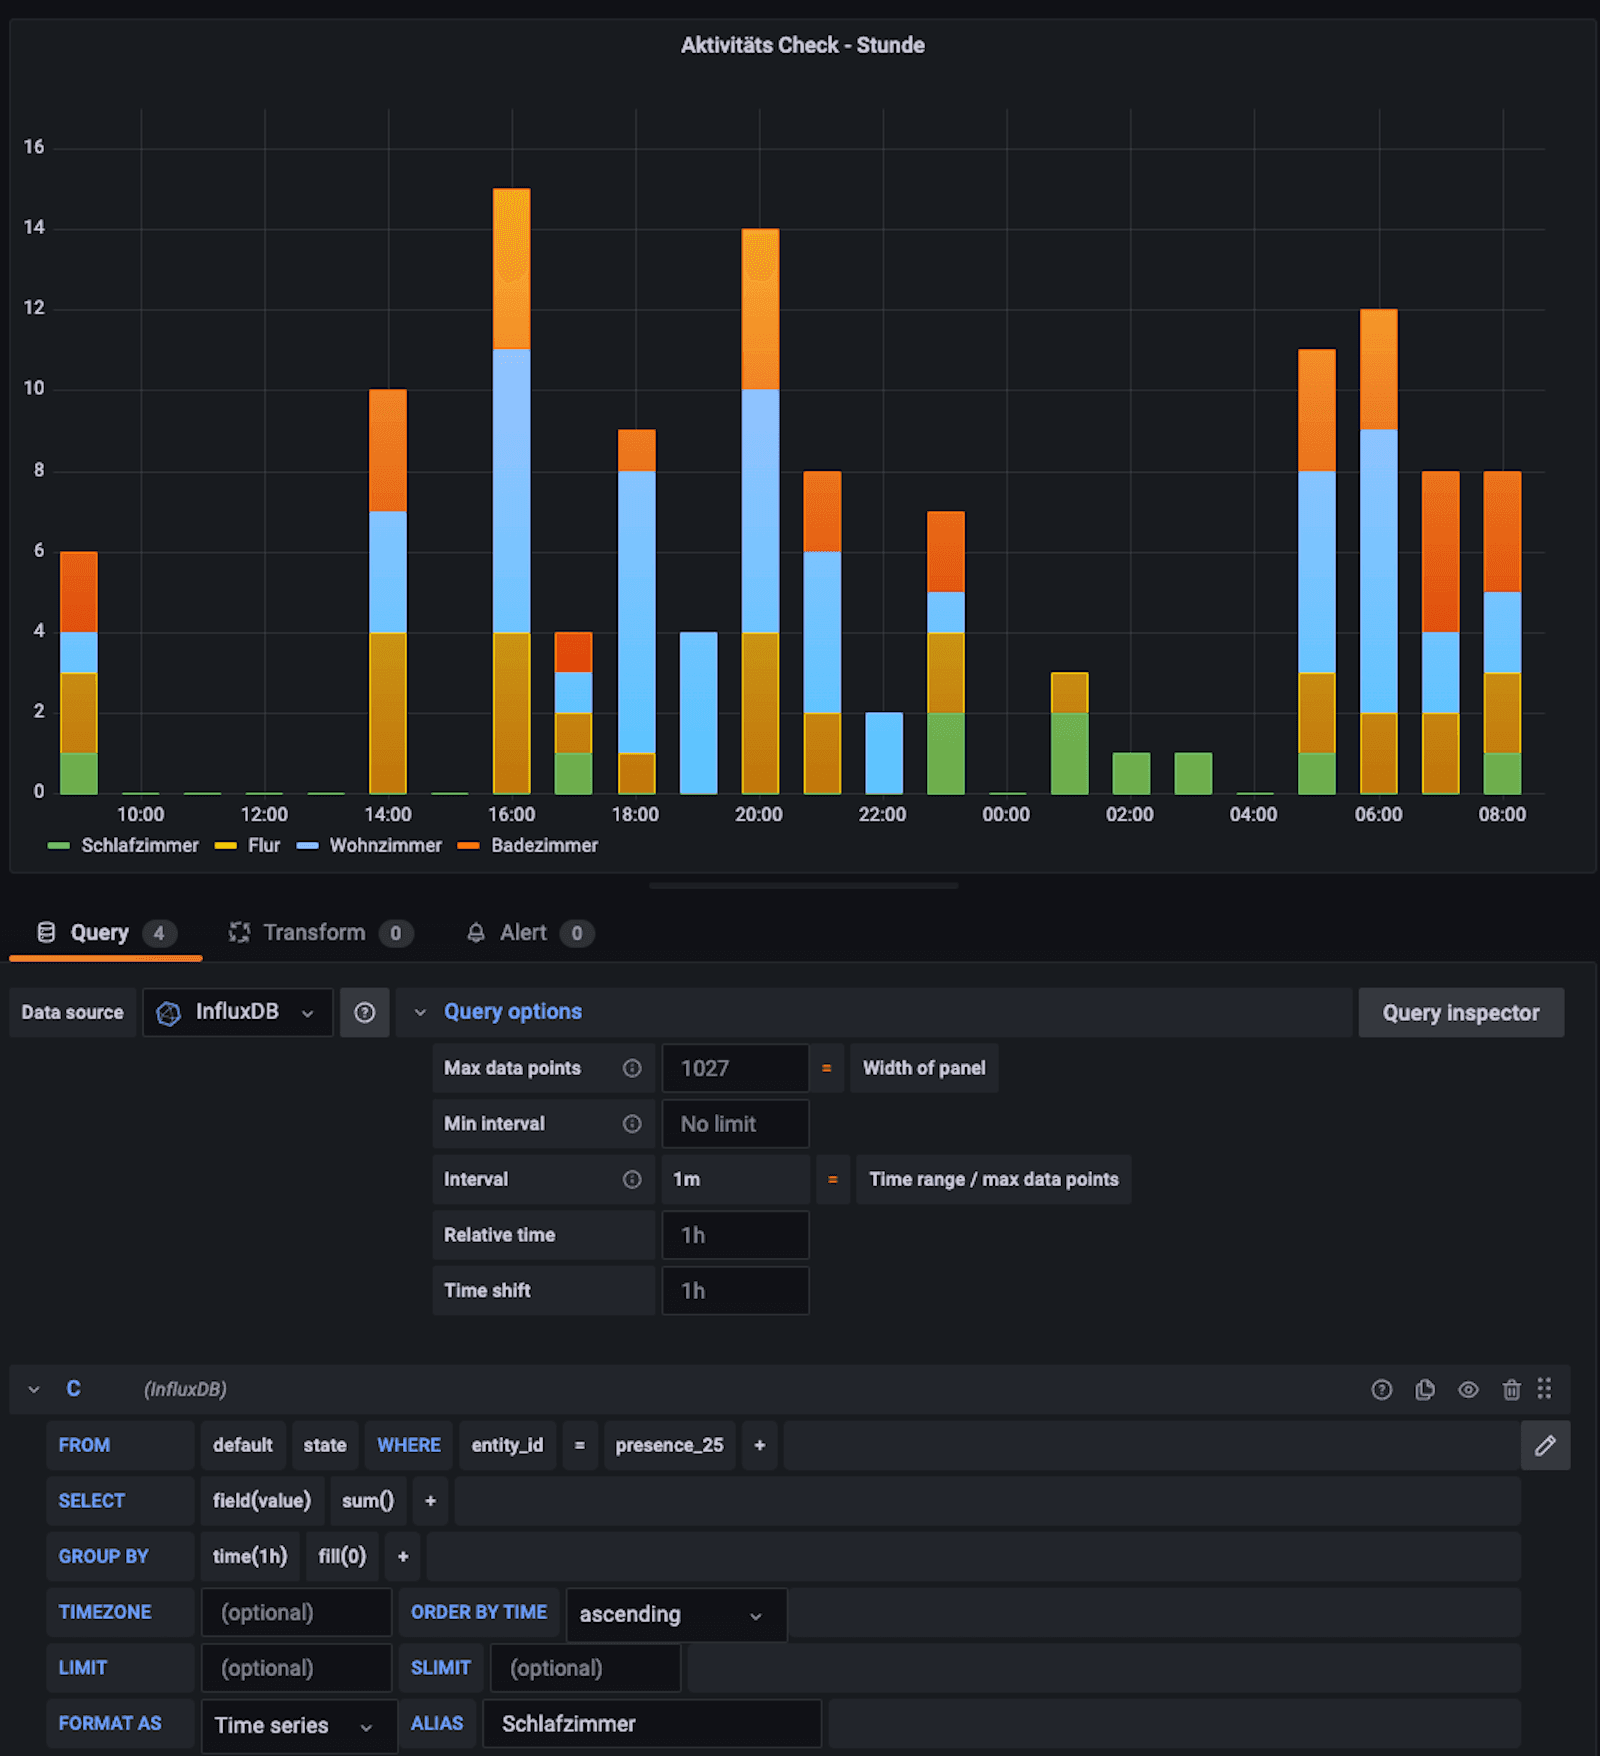Disable query C with the eye toggle
Screen dimensions: 1600x1756
pos(1468,1389)
